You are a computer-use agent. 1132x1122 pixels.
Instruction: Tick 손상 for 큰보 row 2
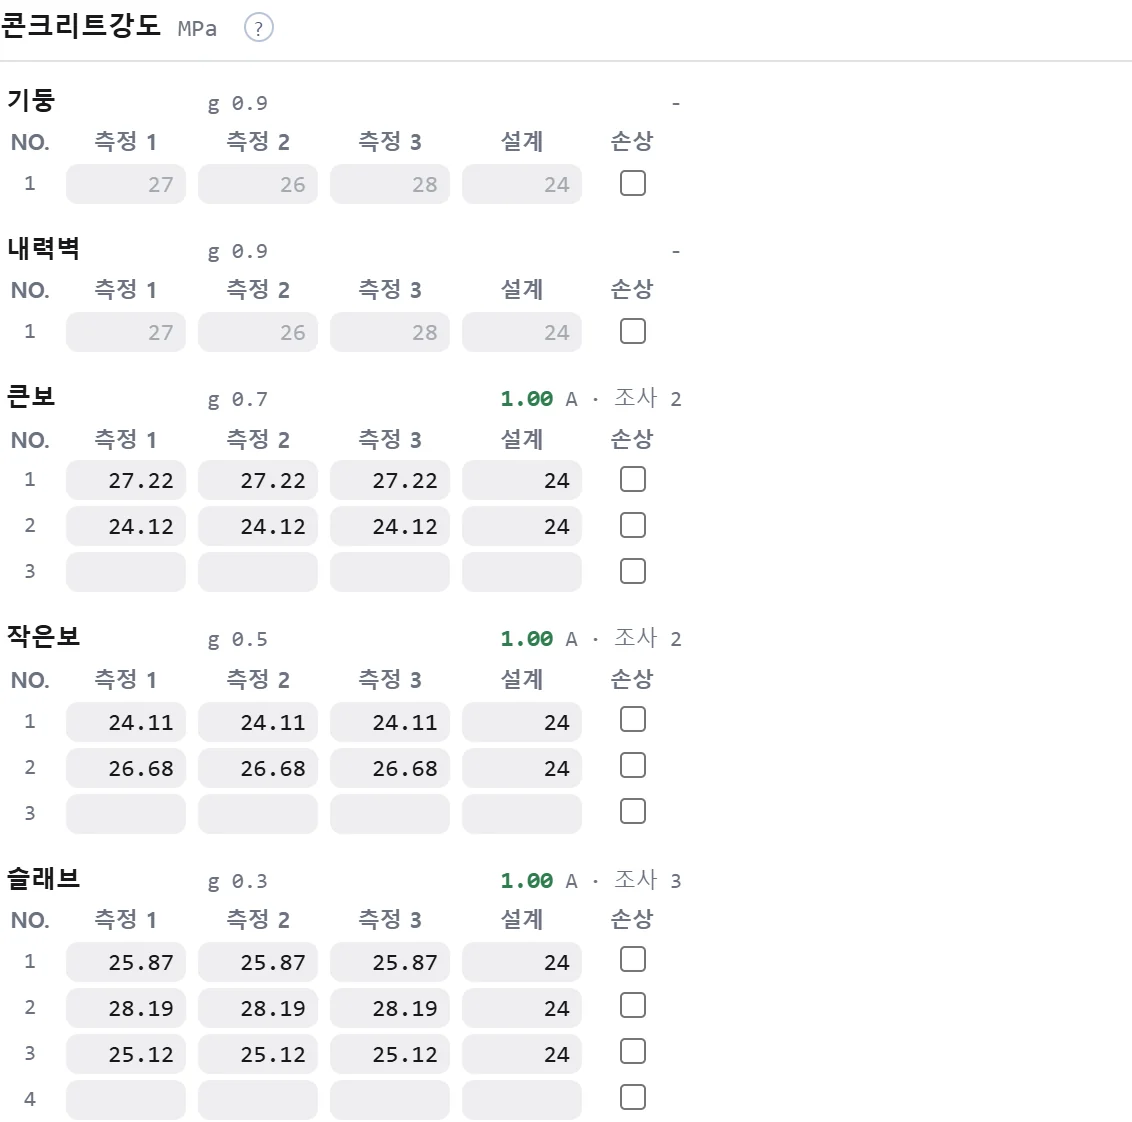pos(633,526)
